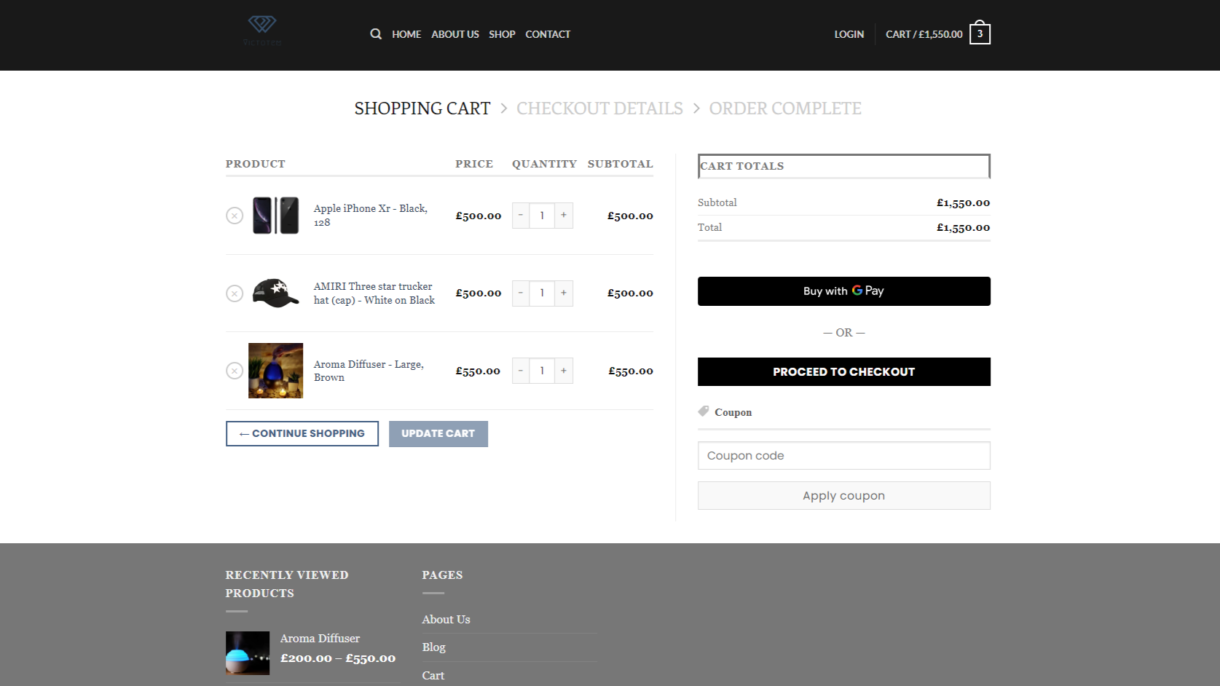Open Cart / £1,550.00 header link

(x=924, y=34)
